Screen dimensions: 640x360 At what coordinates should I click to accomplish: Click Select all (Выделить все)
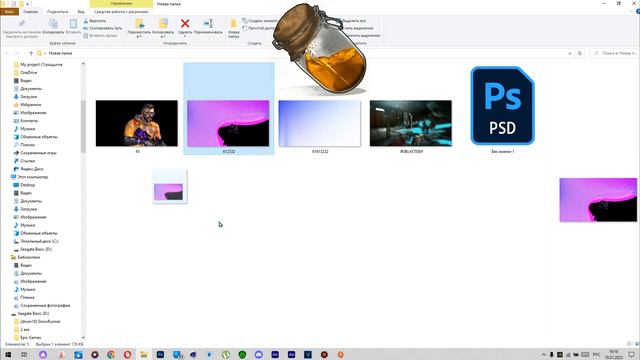pyautogui.click(x=354, y=21)
